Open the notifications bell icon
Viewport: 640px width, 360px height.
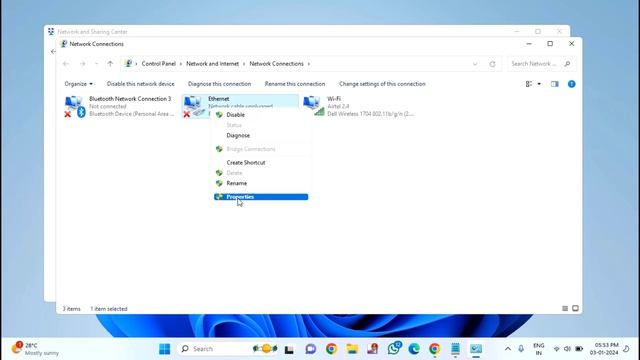(626, 349)
